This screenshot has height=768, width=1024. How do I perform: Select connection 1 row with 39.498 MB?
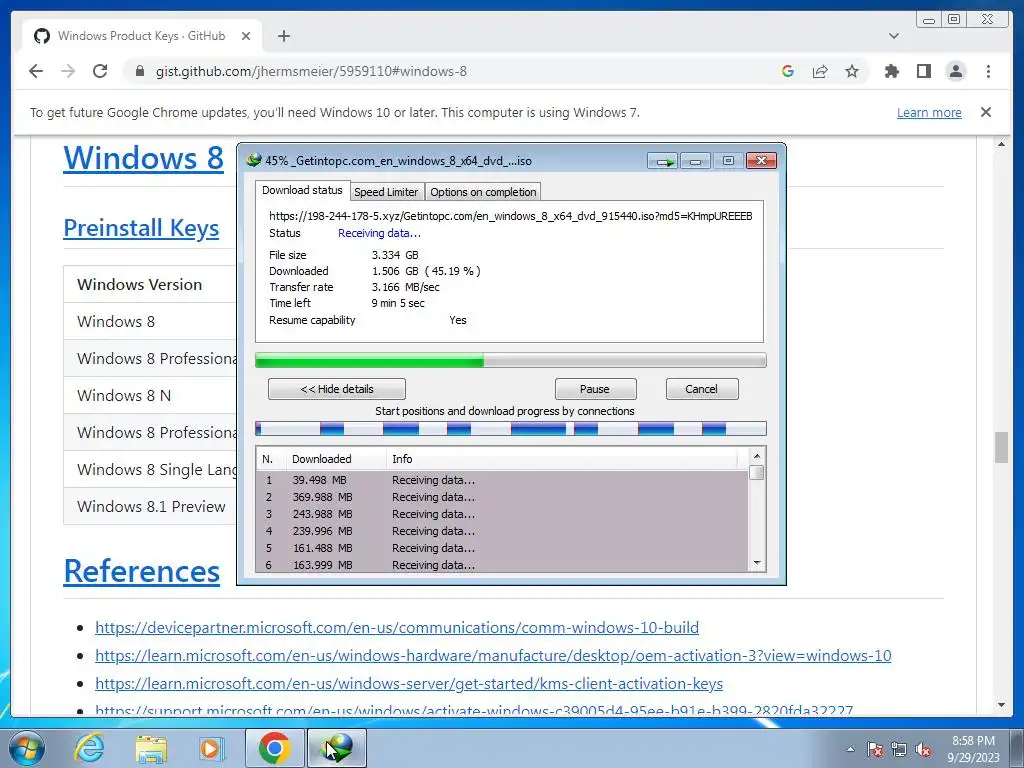[x=502, y=480]
